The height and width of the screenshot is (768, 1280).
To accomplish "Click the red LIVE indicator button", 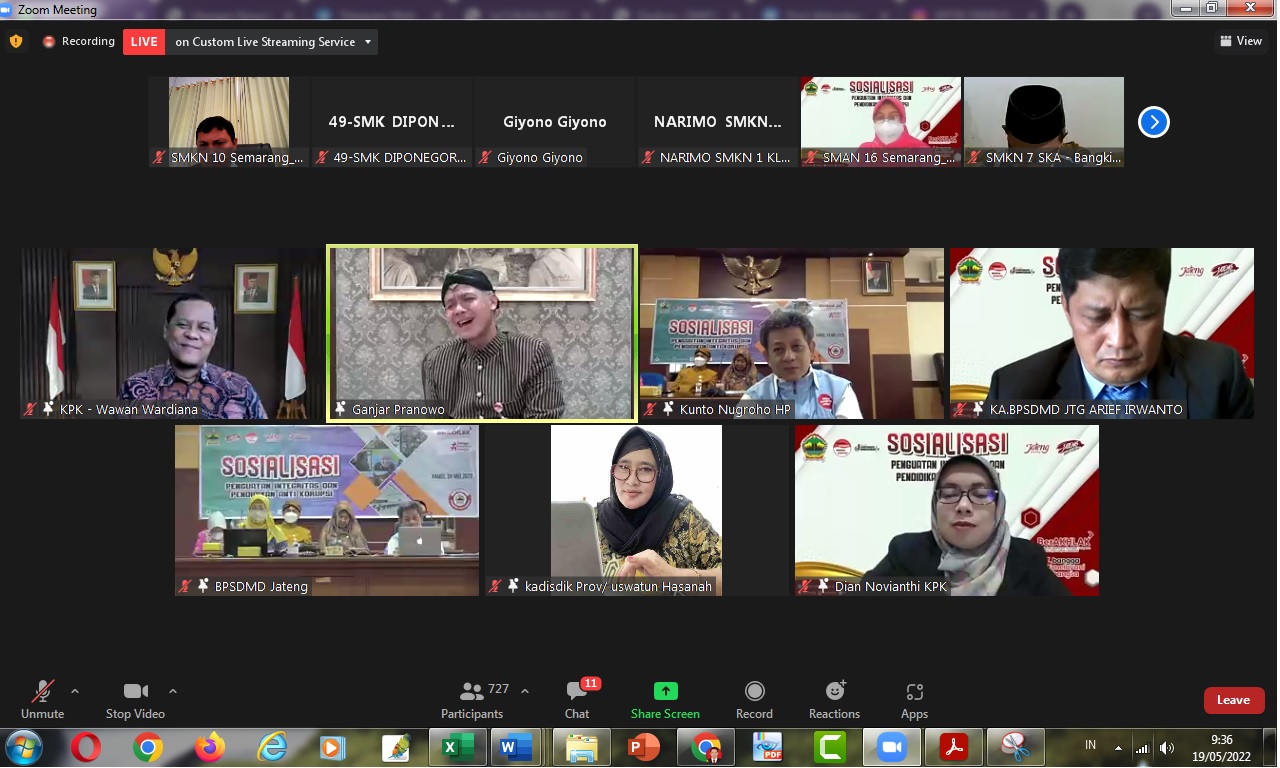I will [x=144, y=42].
